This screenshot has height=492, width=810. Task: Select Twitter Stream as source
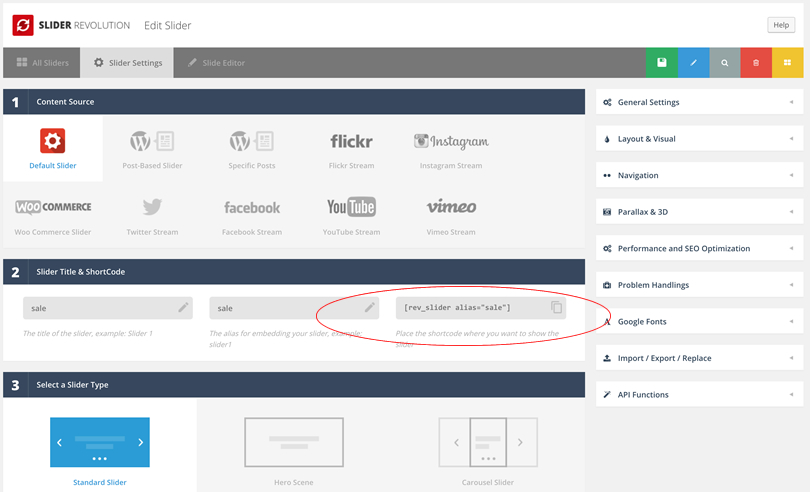pyautogui.click(x=152, y=216)
